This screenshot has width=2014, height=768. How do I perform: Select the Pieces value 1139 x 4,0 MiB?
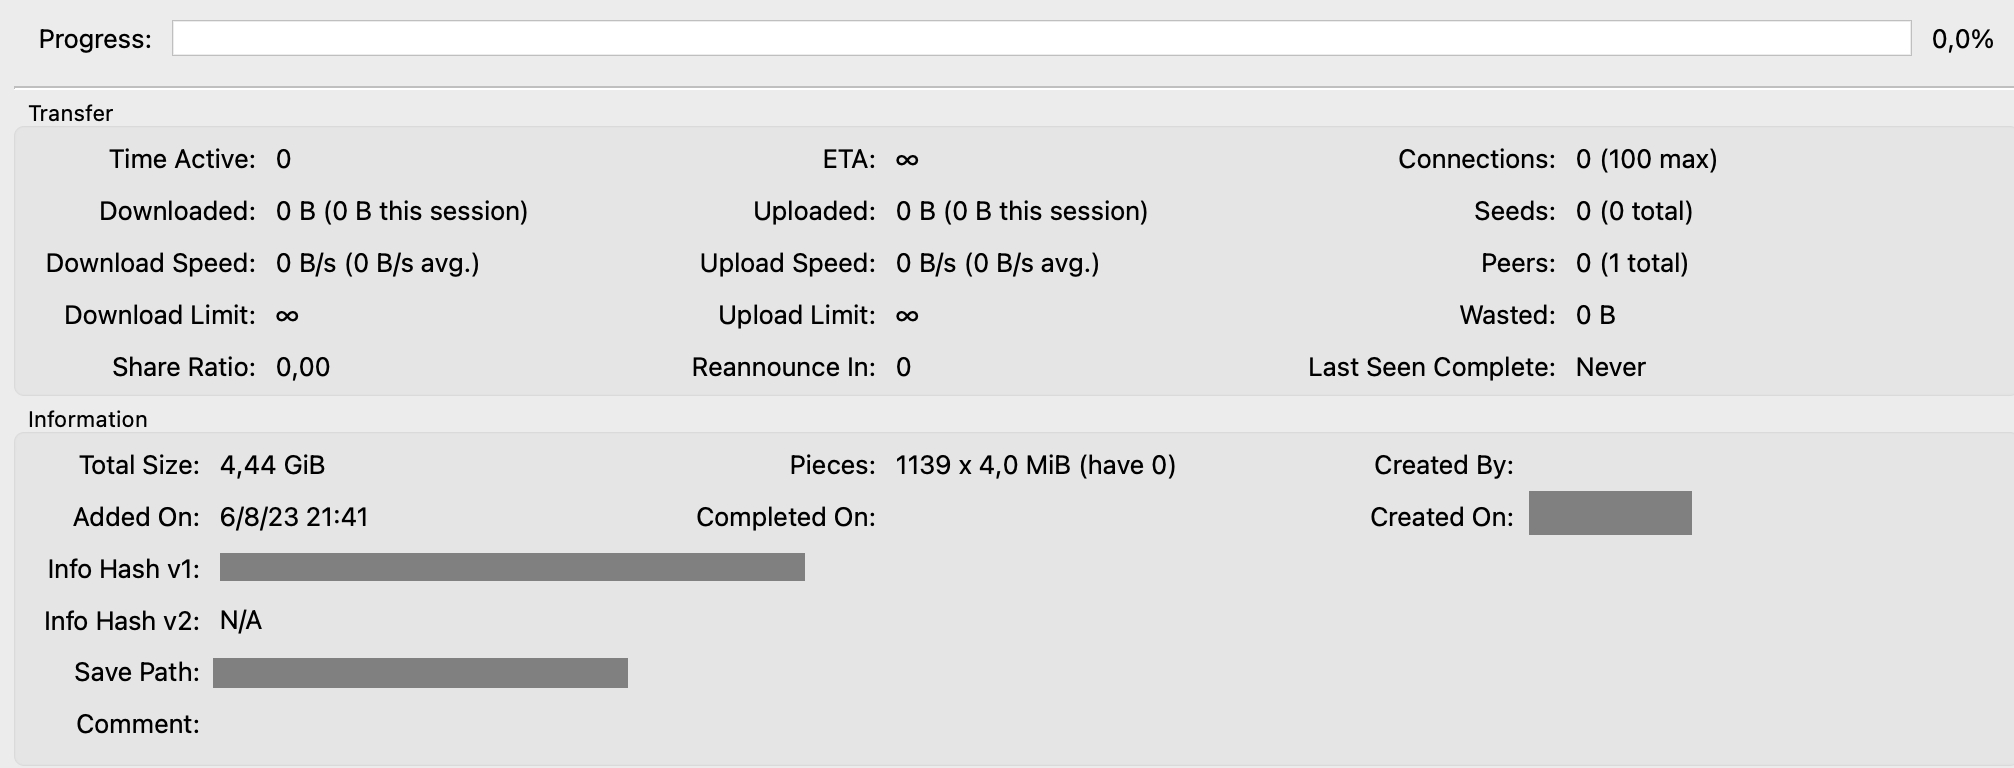point(1035,464)
